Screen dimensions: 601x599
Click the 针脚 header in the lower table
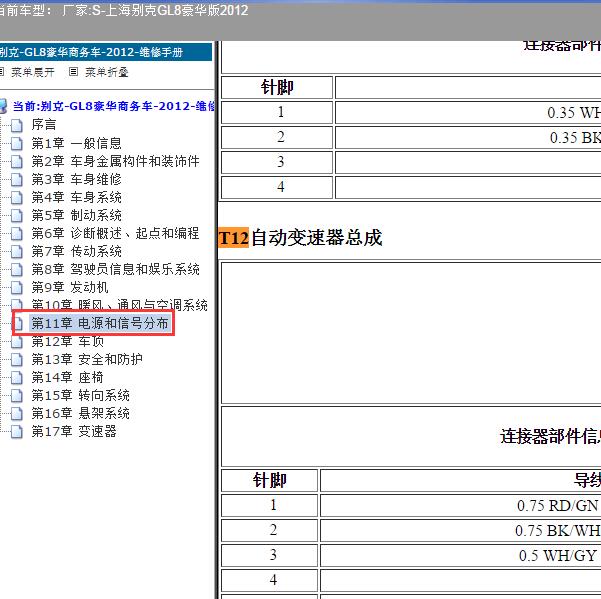click(269, 480)
